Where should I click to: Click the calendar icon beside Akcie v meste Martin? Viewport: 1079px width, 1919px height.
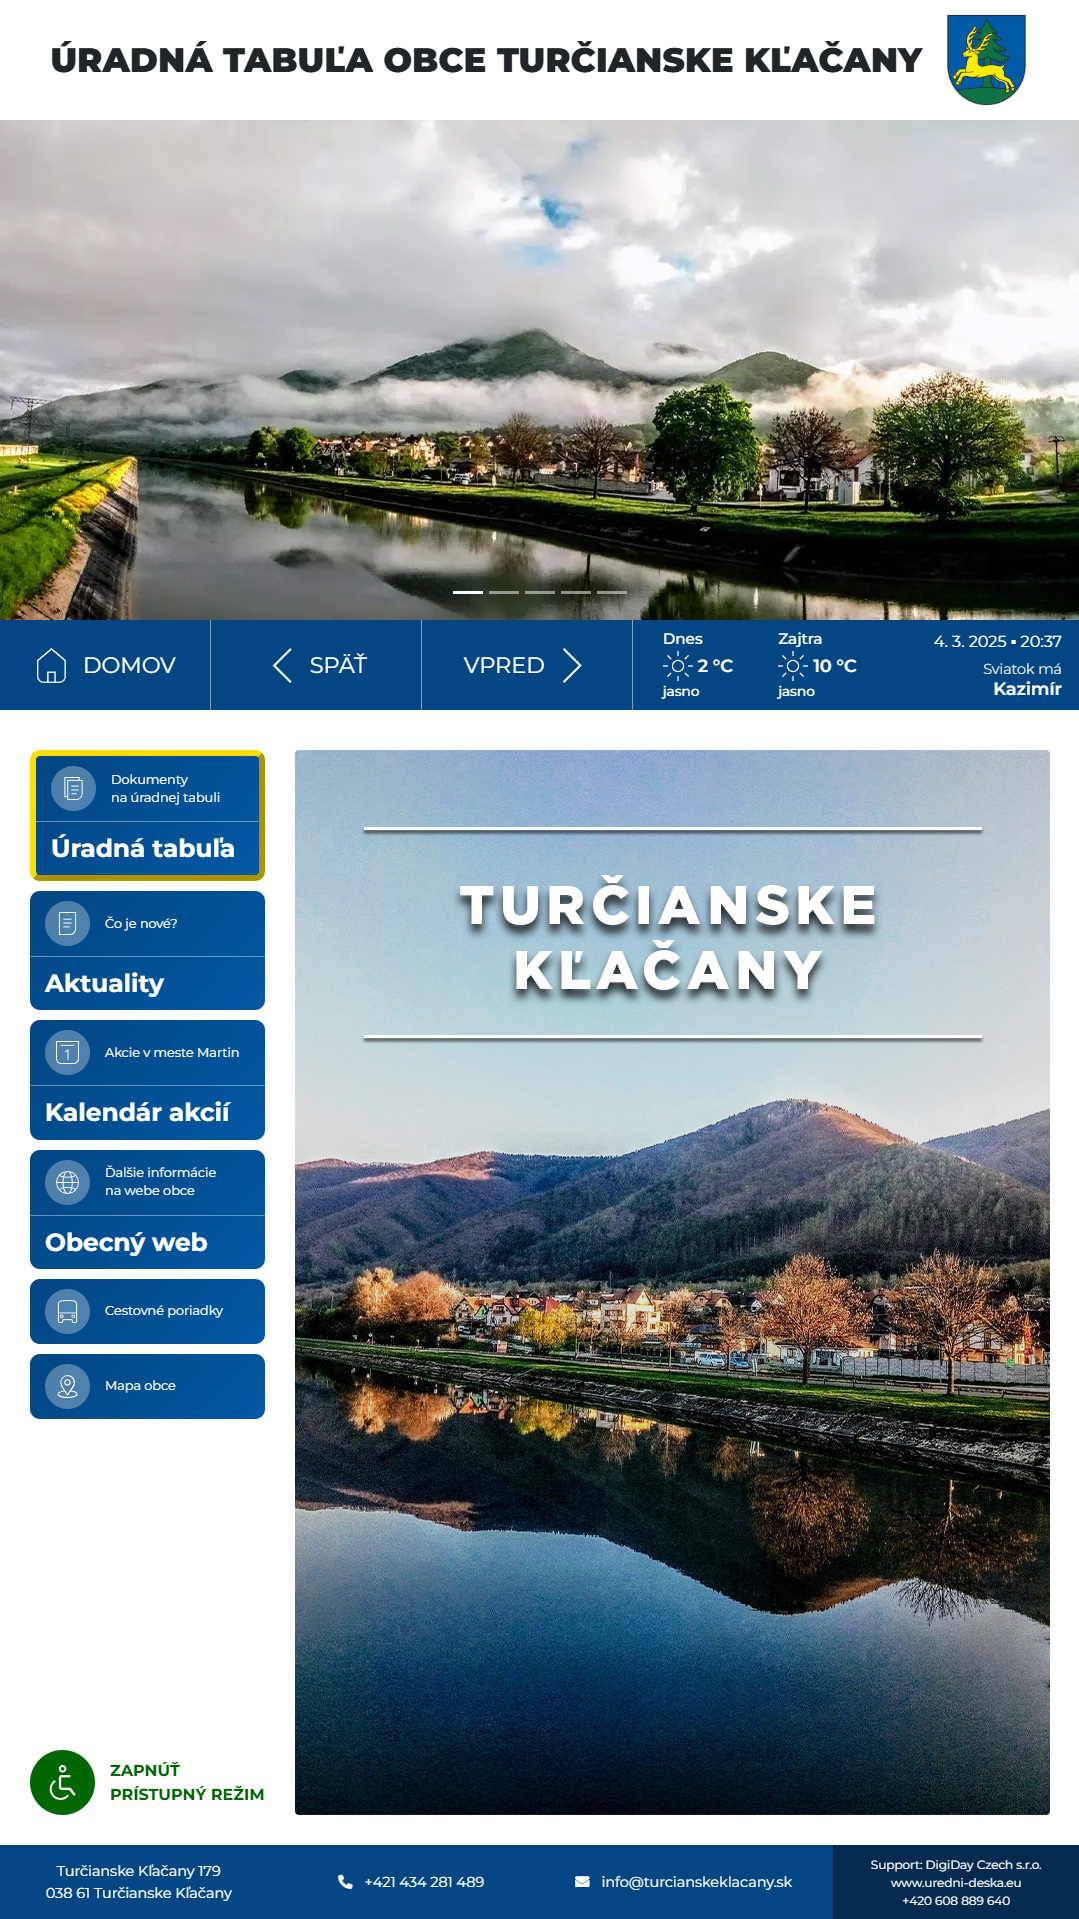coord(67,1052)
